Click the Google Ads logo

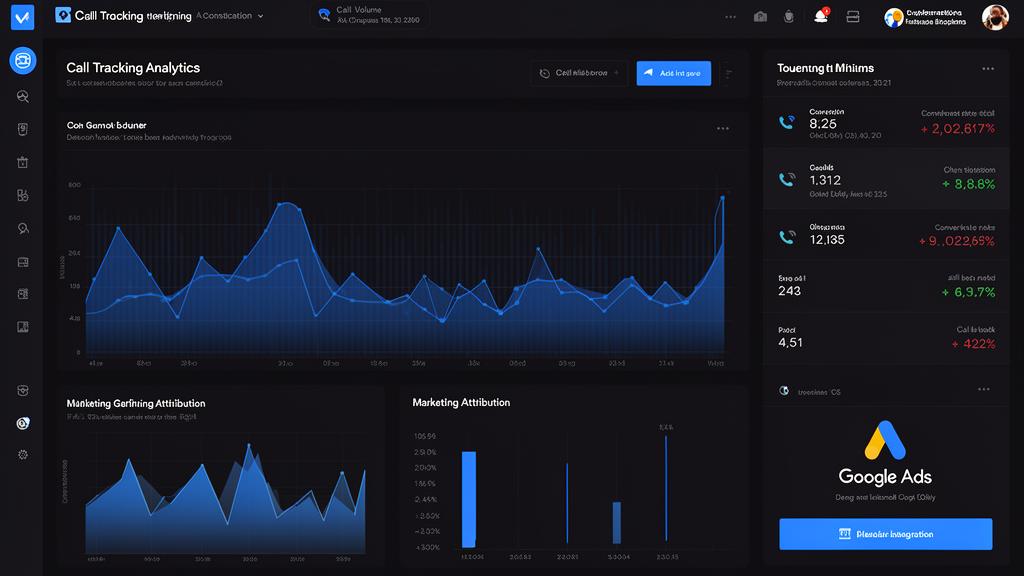(885, 441)
